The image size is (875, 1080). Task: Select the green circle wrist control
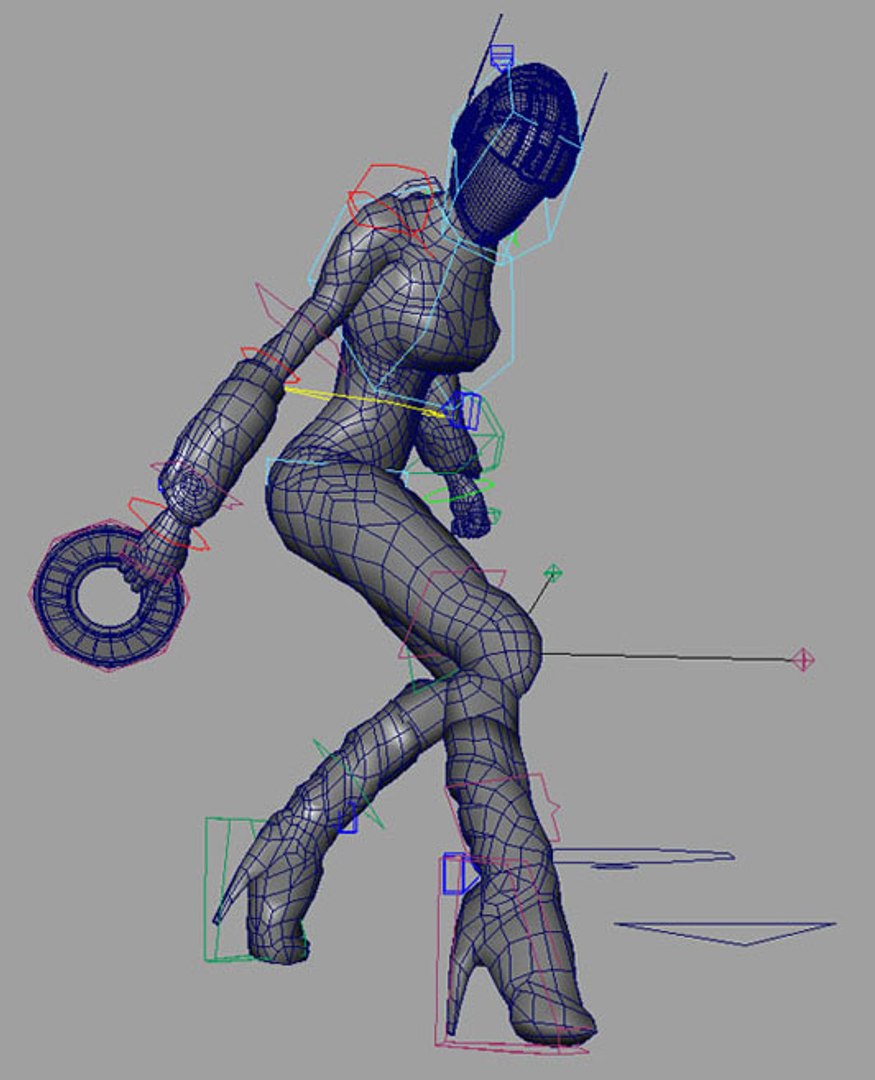point(459,490)
